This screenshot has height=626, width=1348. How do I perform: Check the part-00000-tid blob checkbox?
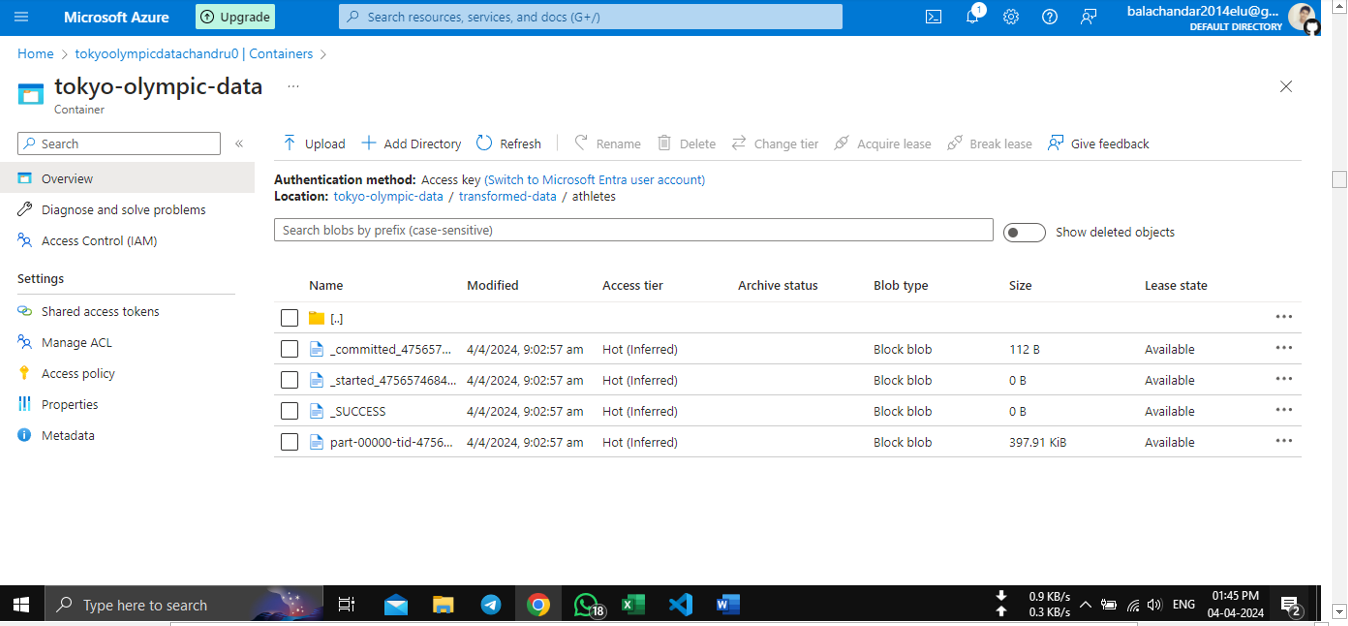pyautogui.click(x=289, y=442)
